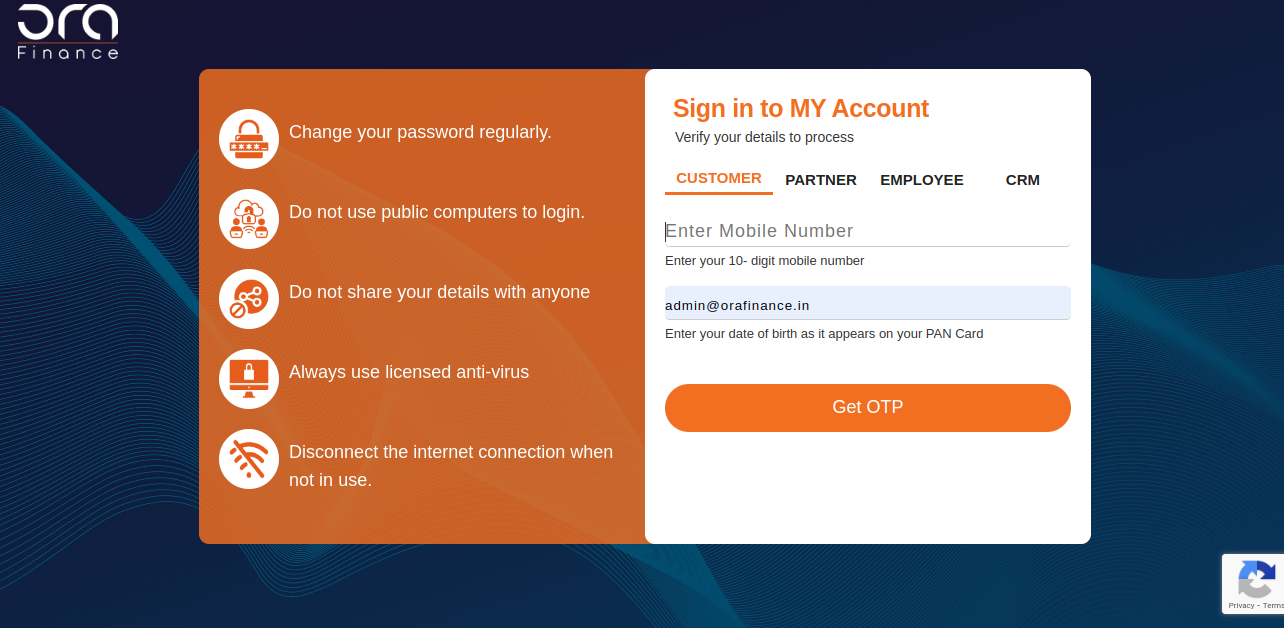Click the public computers network icon
This screenshot has height=628, width=1284.
point(249,219)
